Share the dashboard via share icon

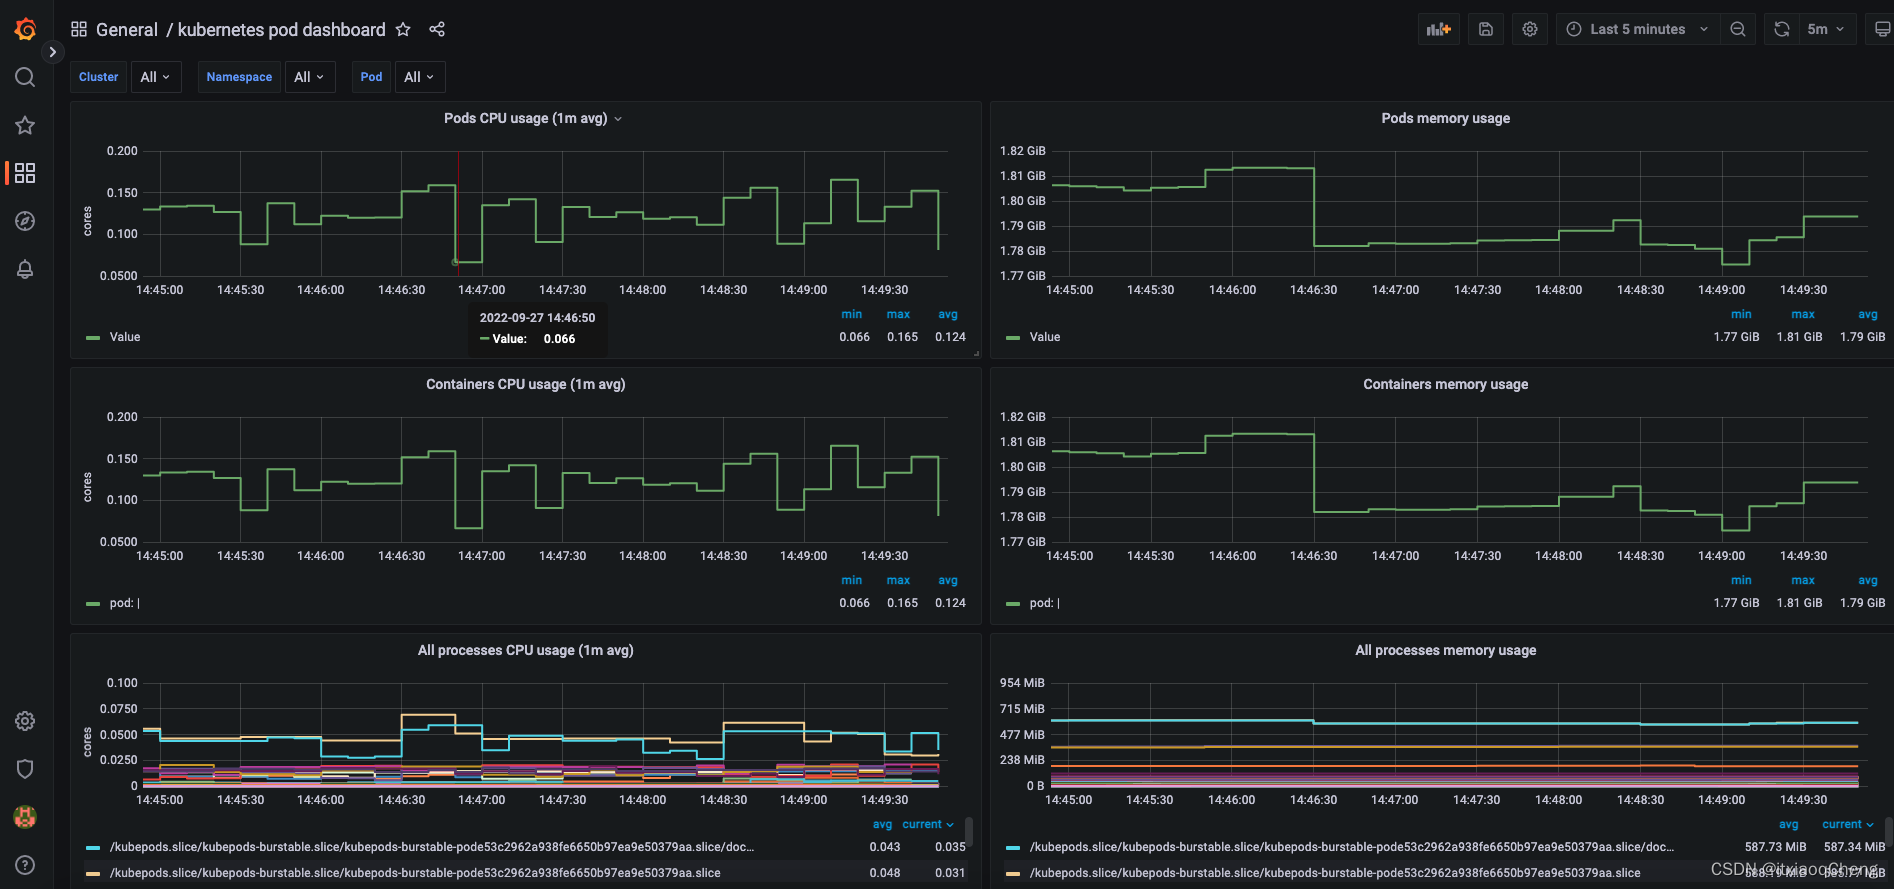(x=437, y=29)
